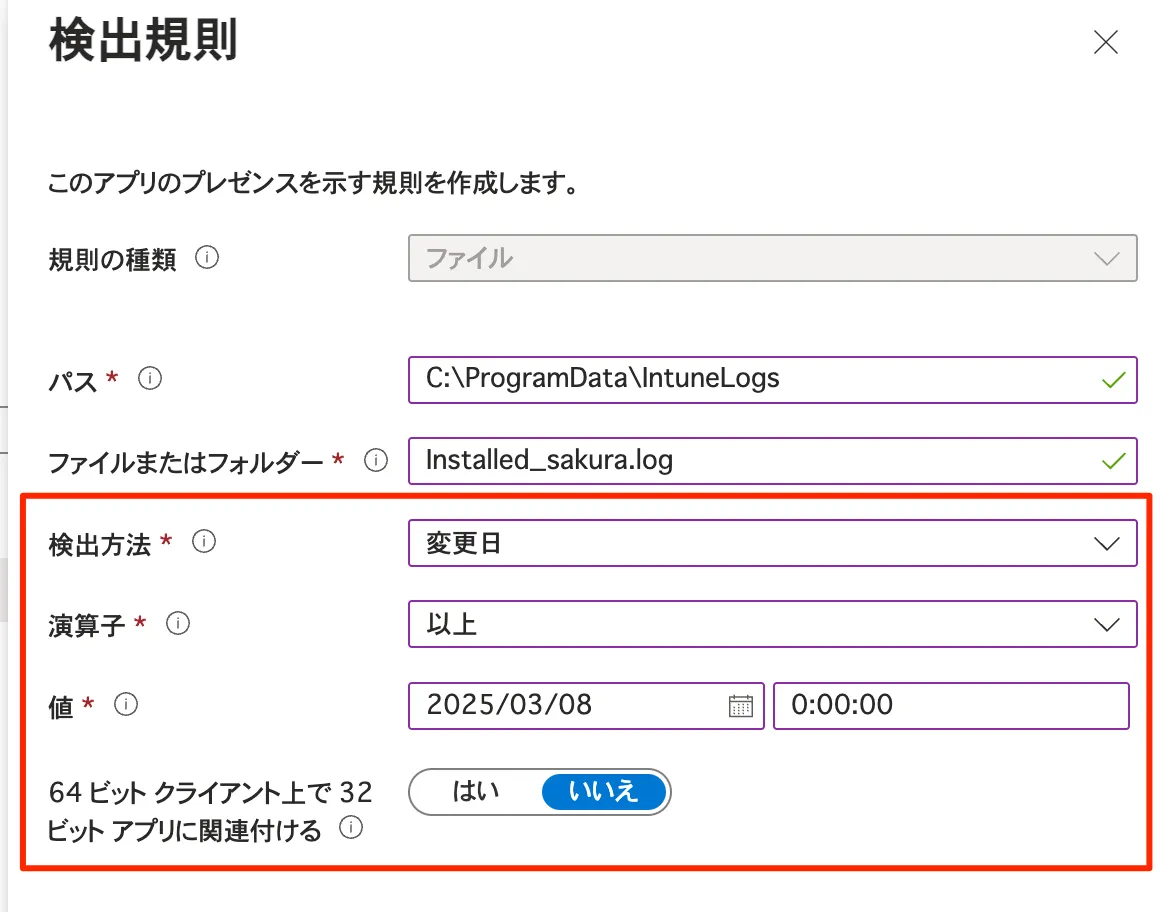Select いいえ on the 32-bit toggle
1166x912 pixels.
603,792
